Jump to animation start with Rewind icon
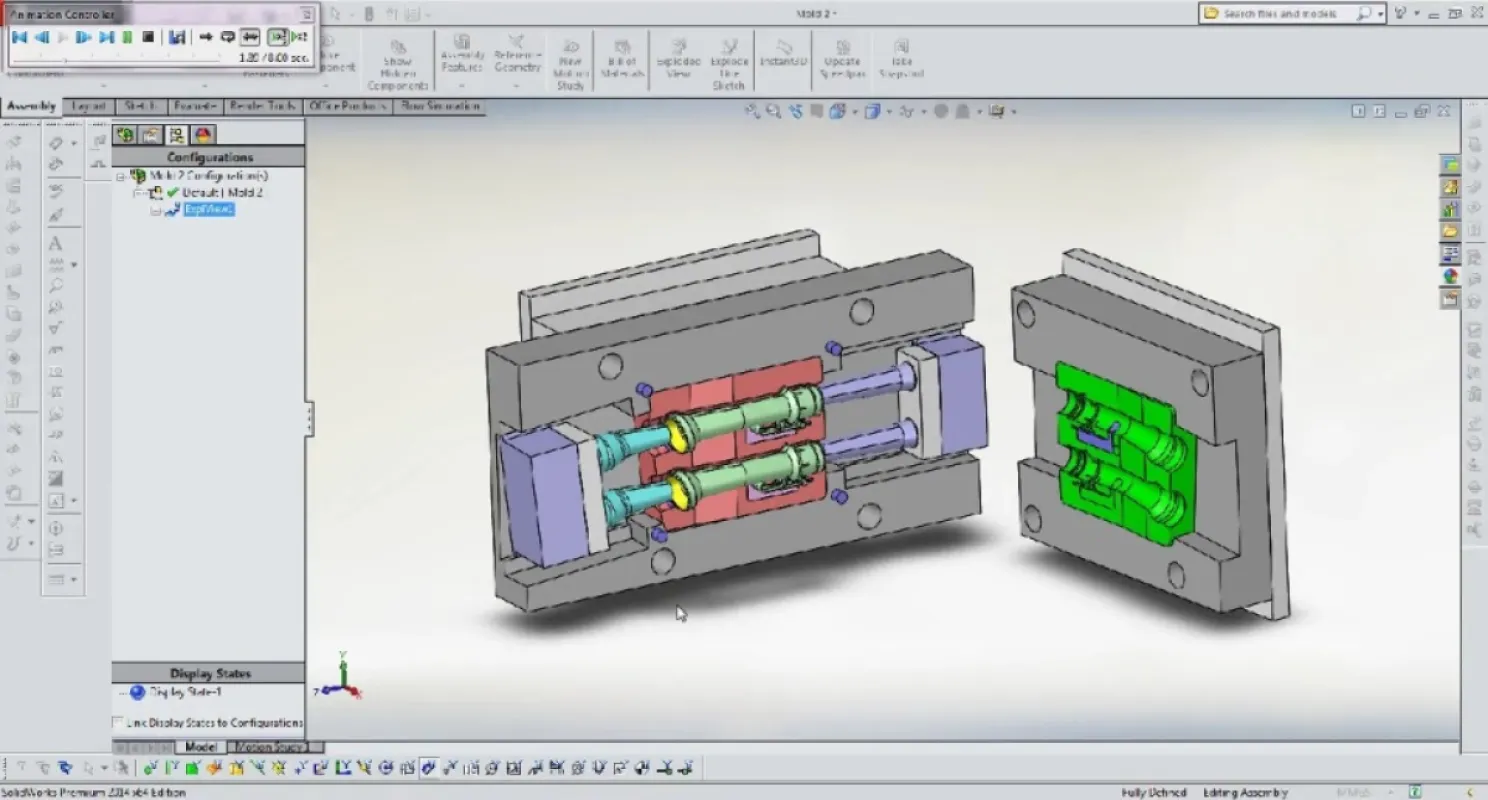1488x800 pixels. pos(19,37)
